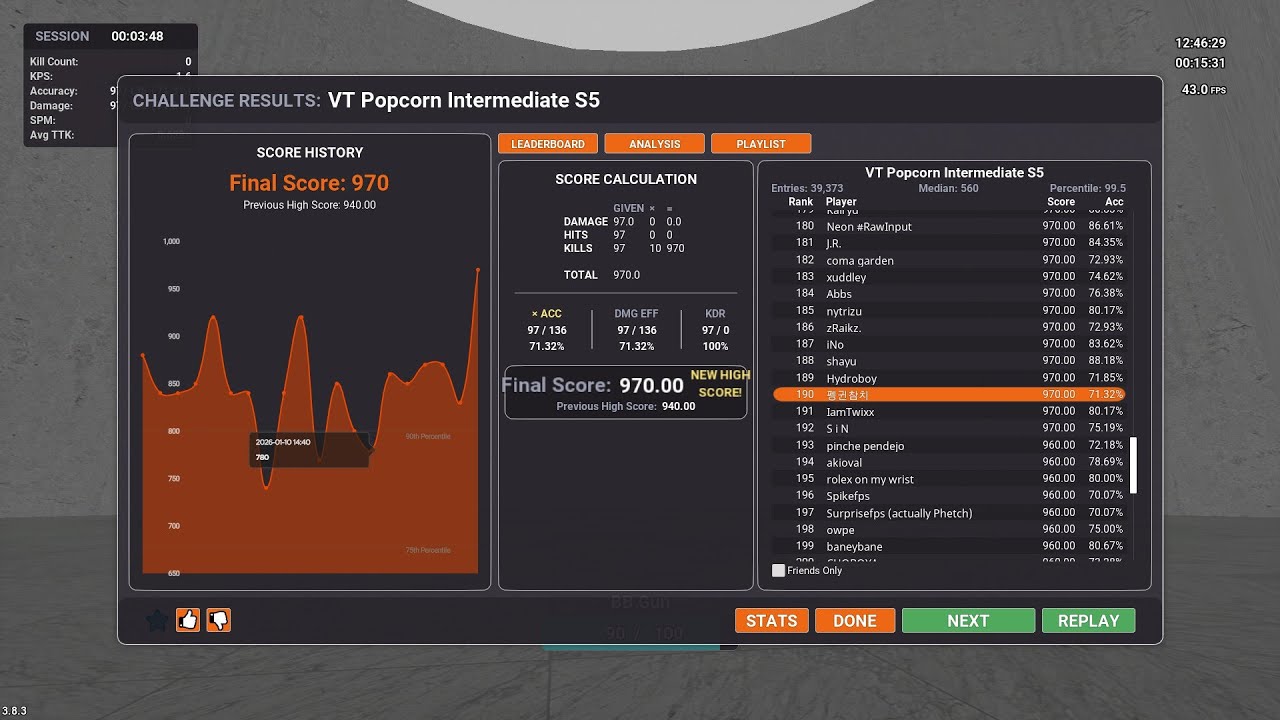Favorite scenario with the star icon
The width and height of the screenshot is (1280, 720).
157,621
